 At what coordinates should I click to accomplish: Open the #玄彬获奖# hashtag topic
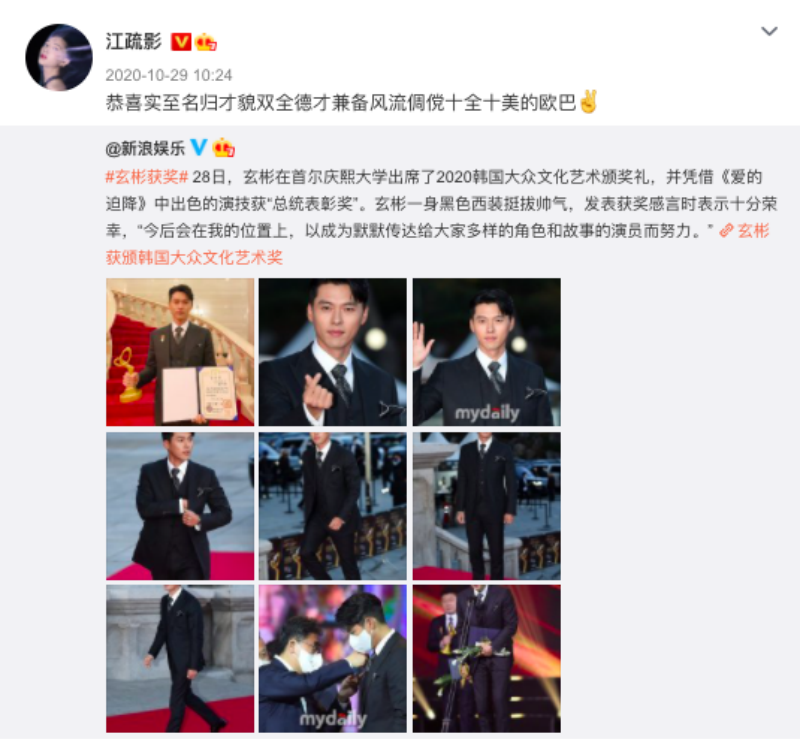tap(147, 177)
